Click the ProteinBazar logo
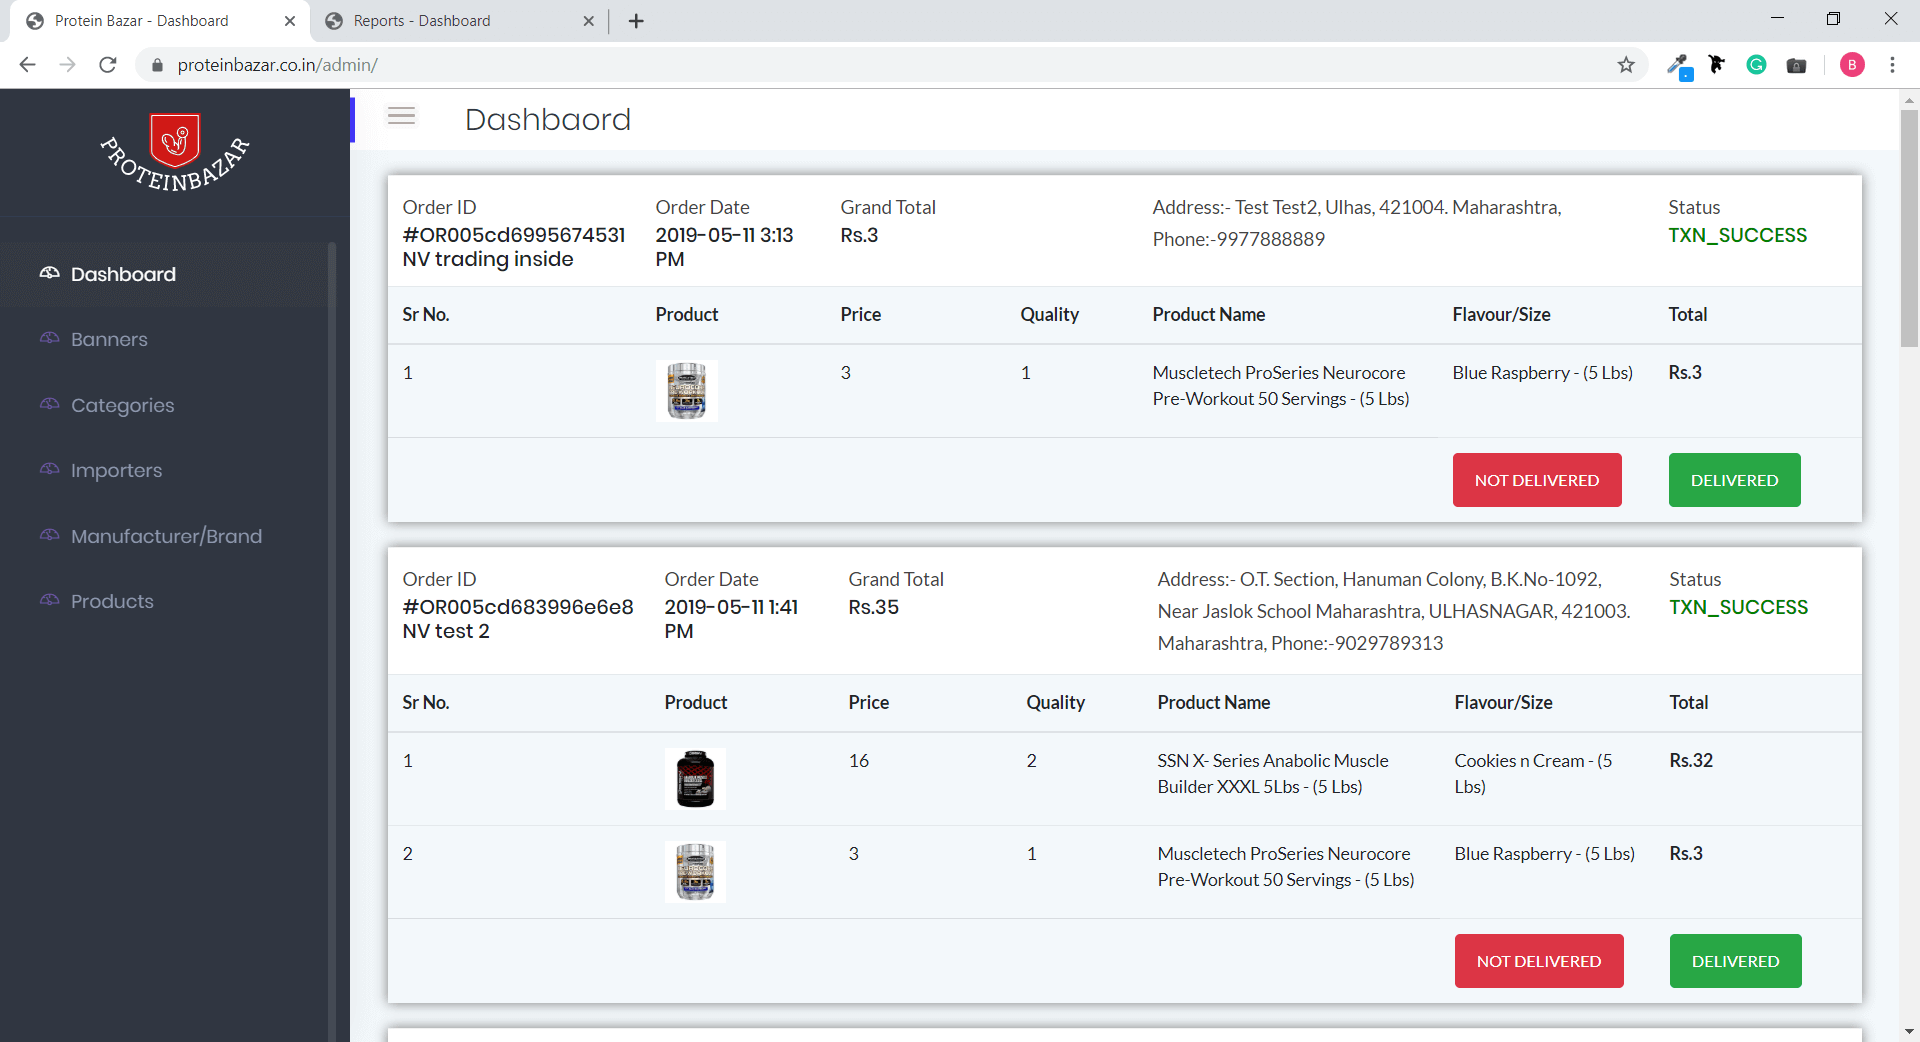The image size is (1920, 1042). (x=175, y=152)
